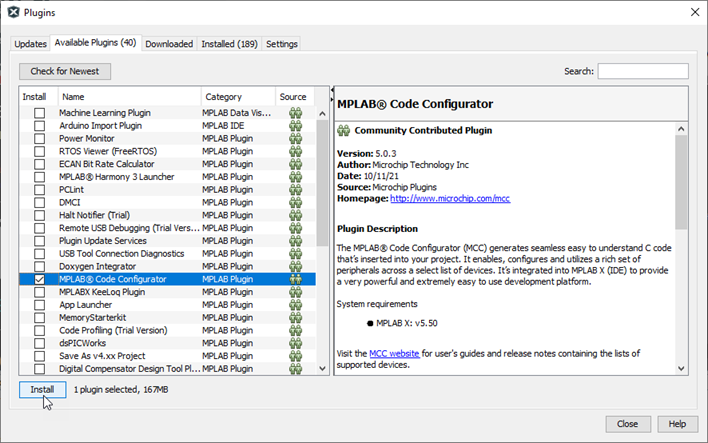Image resolution: width=708 pixels, height=443 pixels.
Task: Check the Arduino Import Plugin install checkbox
Action: (39, 126)
